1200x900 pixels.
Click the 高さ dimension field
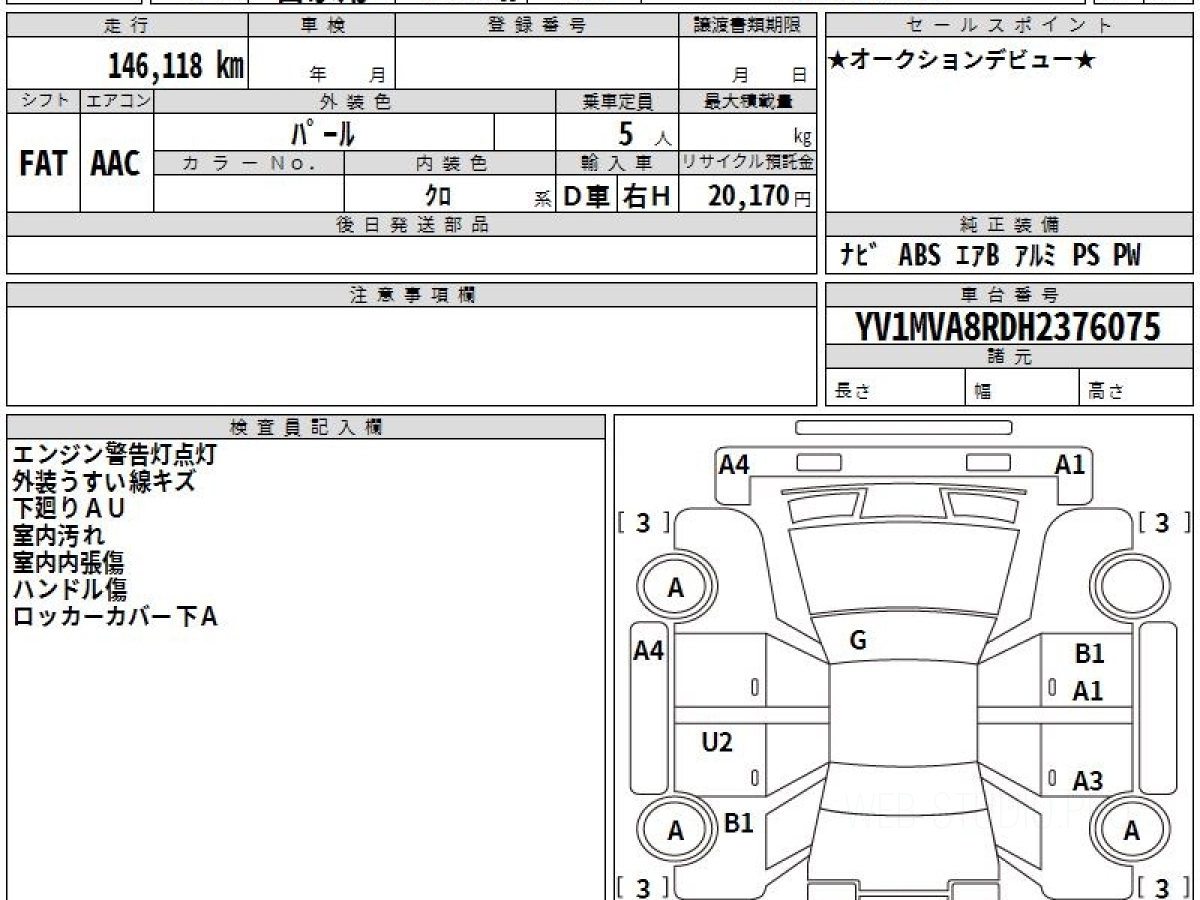(x=1137, y=388)
